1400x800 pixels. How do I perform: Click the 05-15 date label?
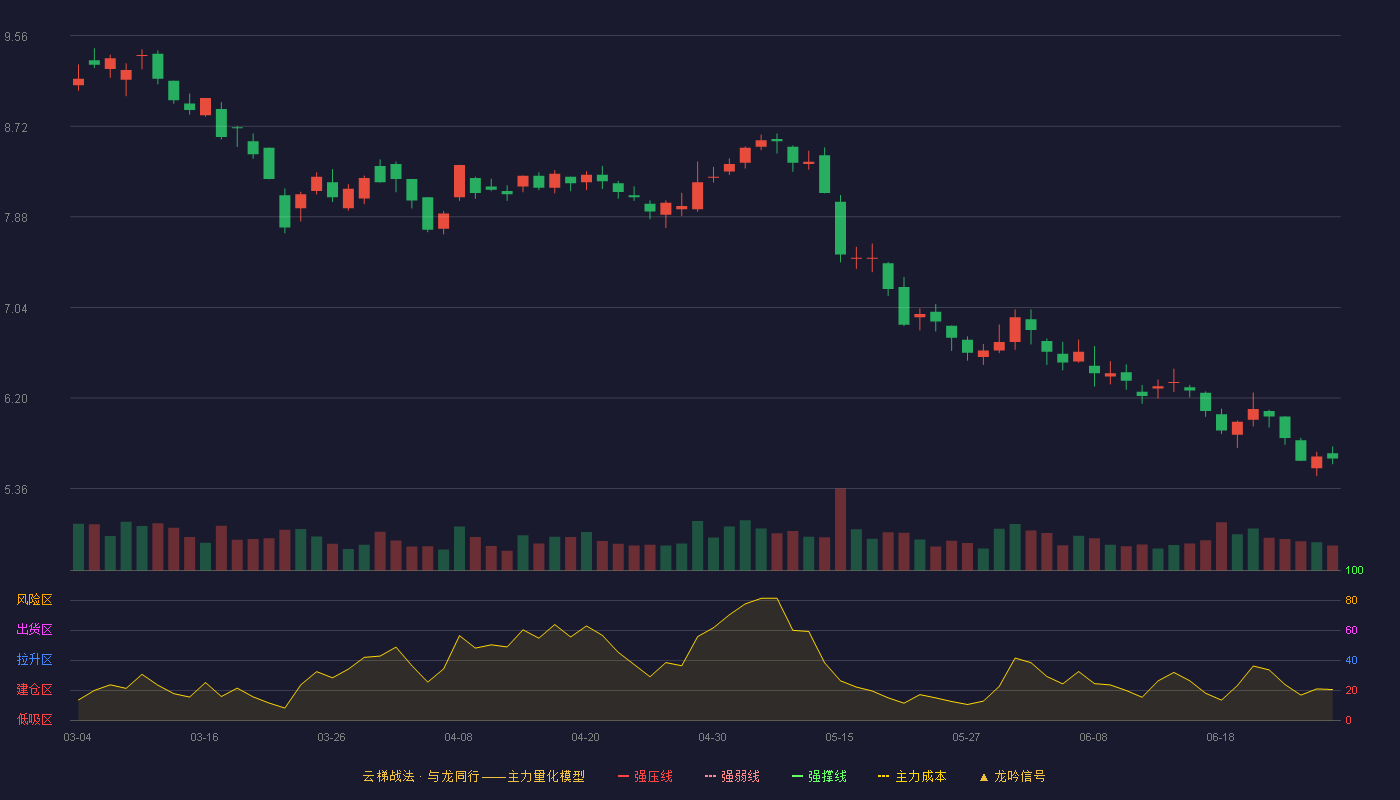(x=839, y=737)
